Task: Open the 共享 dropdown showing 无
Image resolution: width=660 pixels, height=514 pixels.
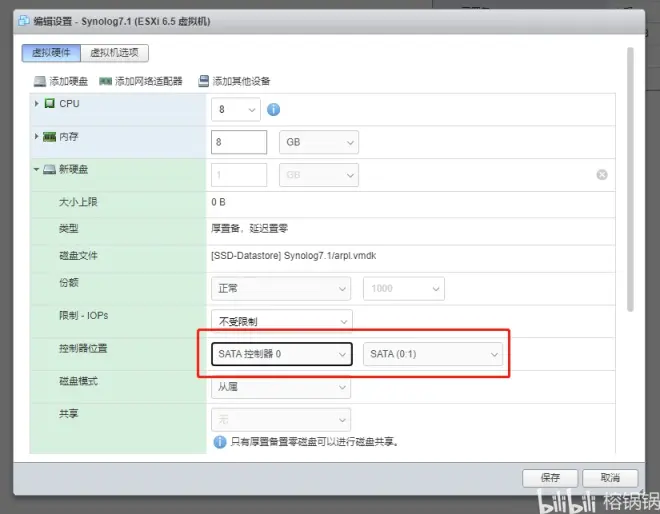Action: point(281,420)
